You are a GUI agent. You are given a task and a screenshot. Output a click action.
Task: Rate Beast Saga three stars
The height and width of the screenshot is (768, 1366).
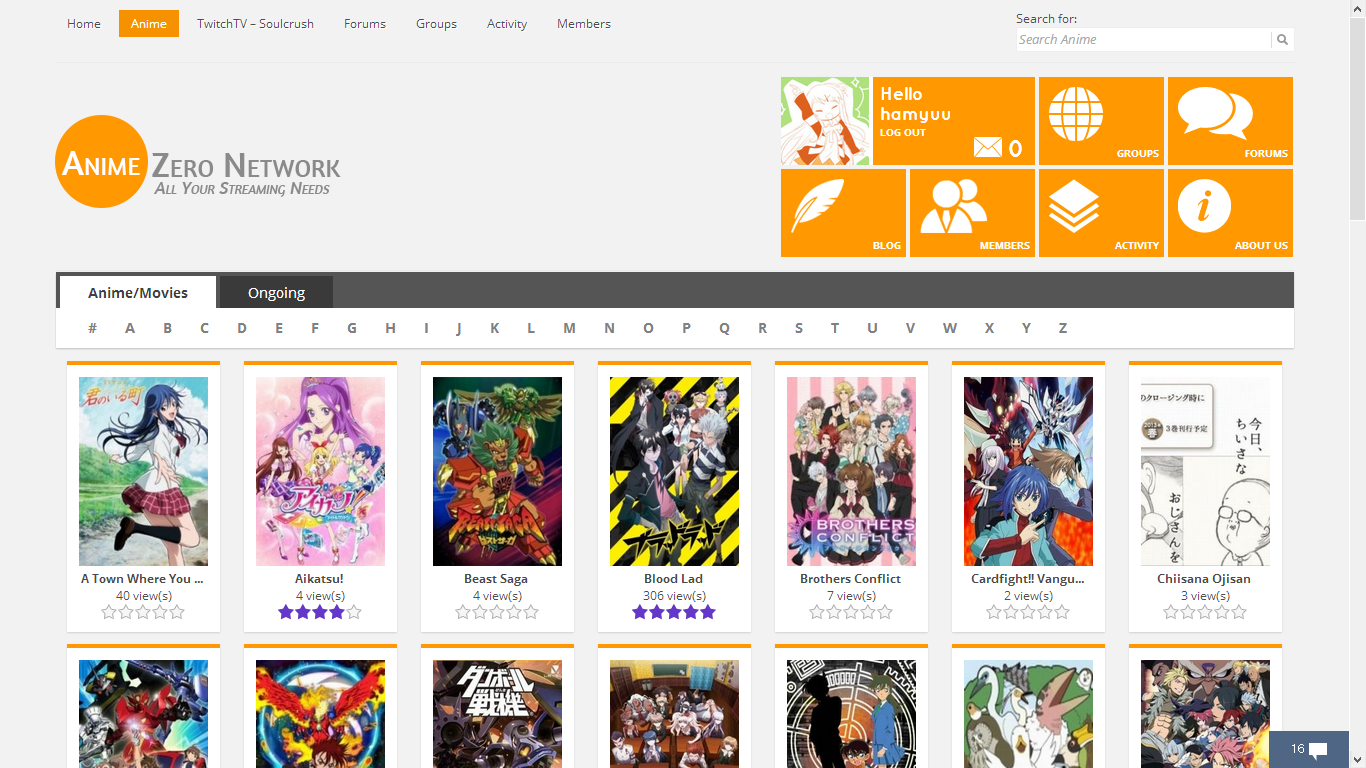(x=497, y=612)
